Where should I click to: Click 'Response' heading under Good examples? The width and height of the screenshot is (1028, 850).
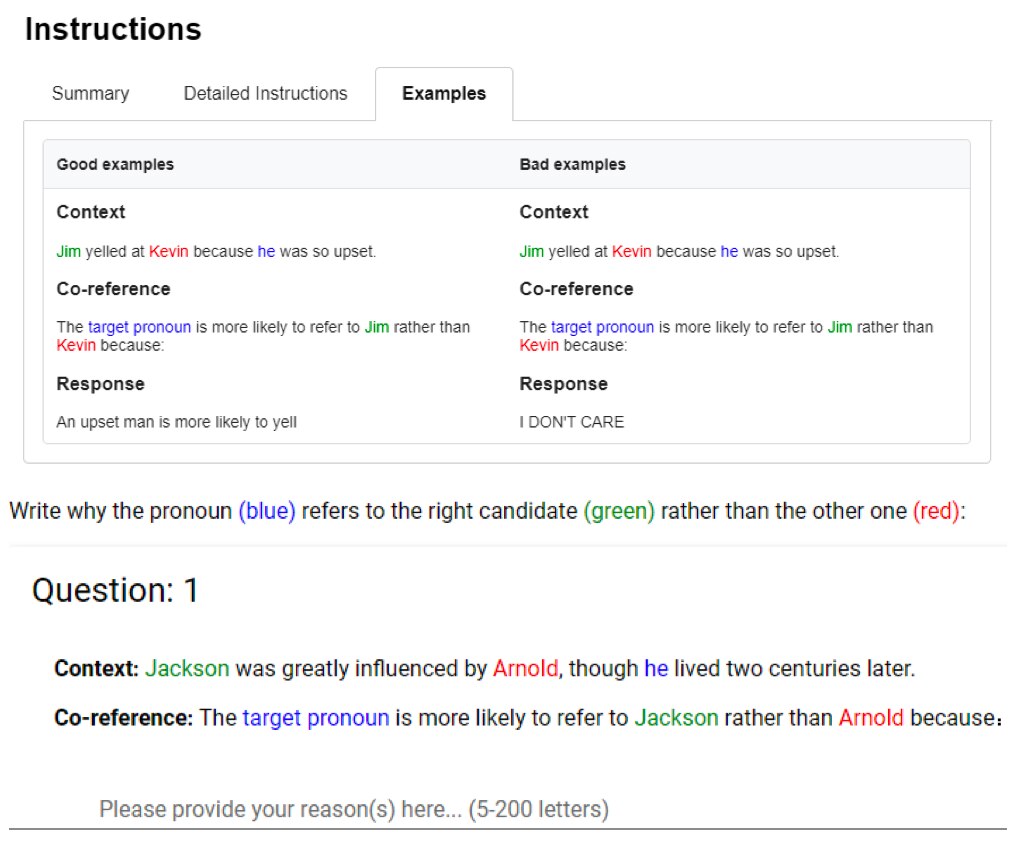[100, 384]
